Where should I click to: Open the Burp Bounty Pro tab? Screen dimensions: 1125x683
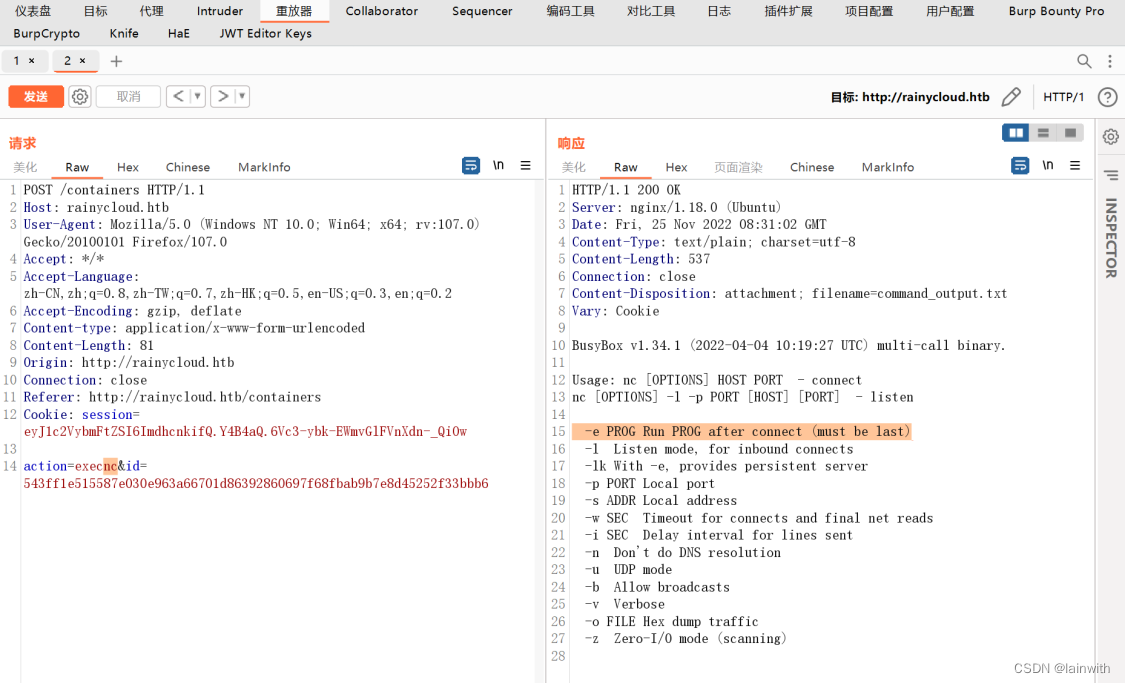[x=1056, y=11]
